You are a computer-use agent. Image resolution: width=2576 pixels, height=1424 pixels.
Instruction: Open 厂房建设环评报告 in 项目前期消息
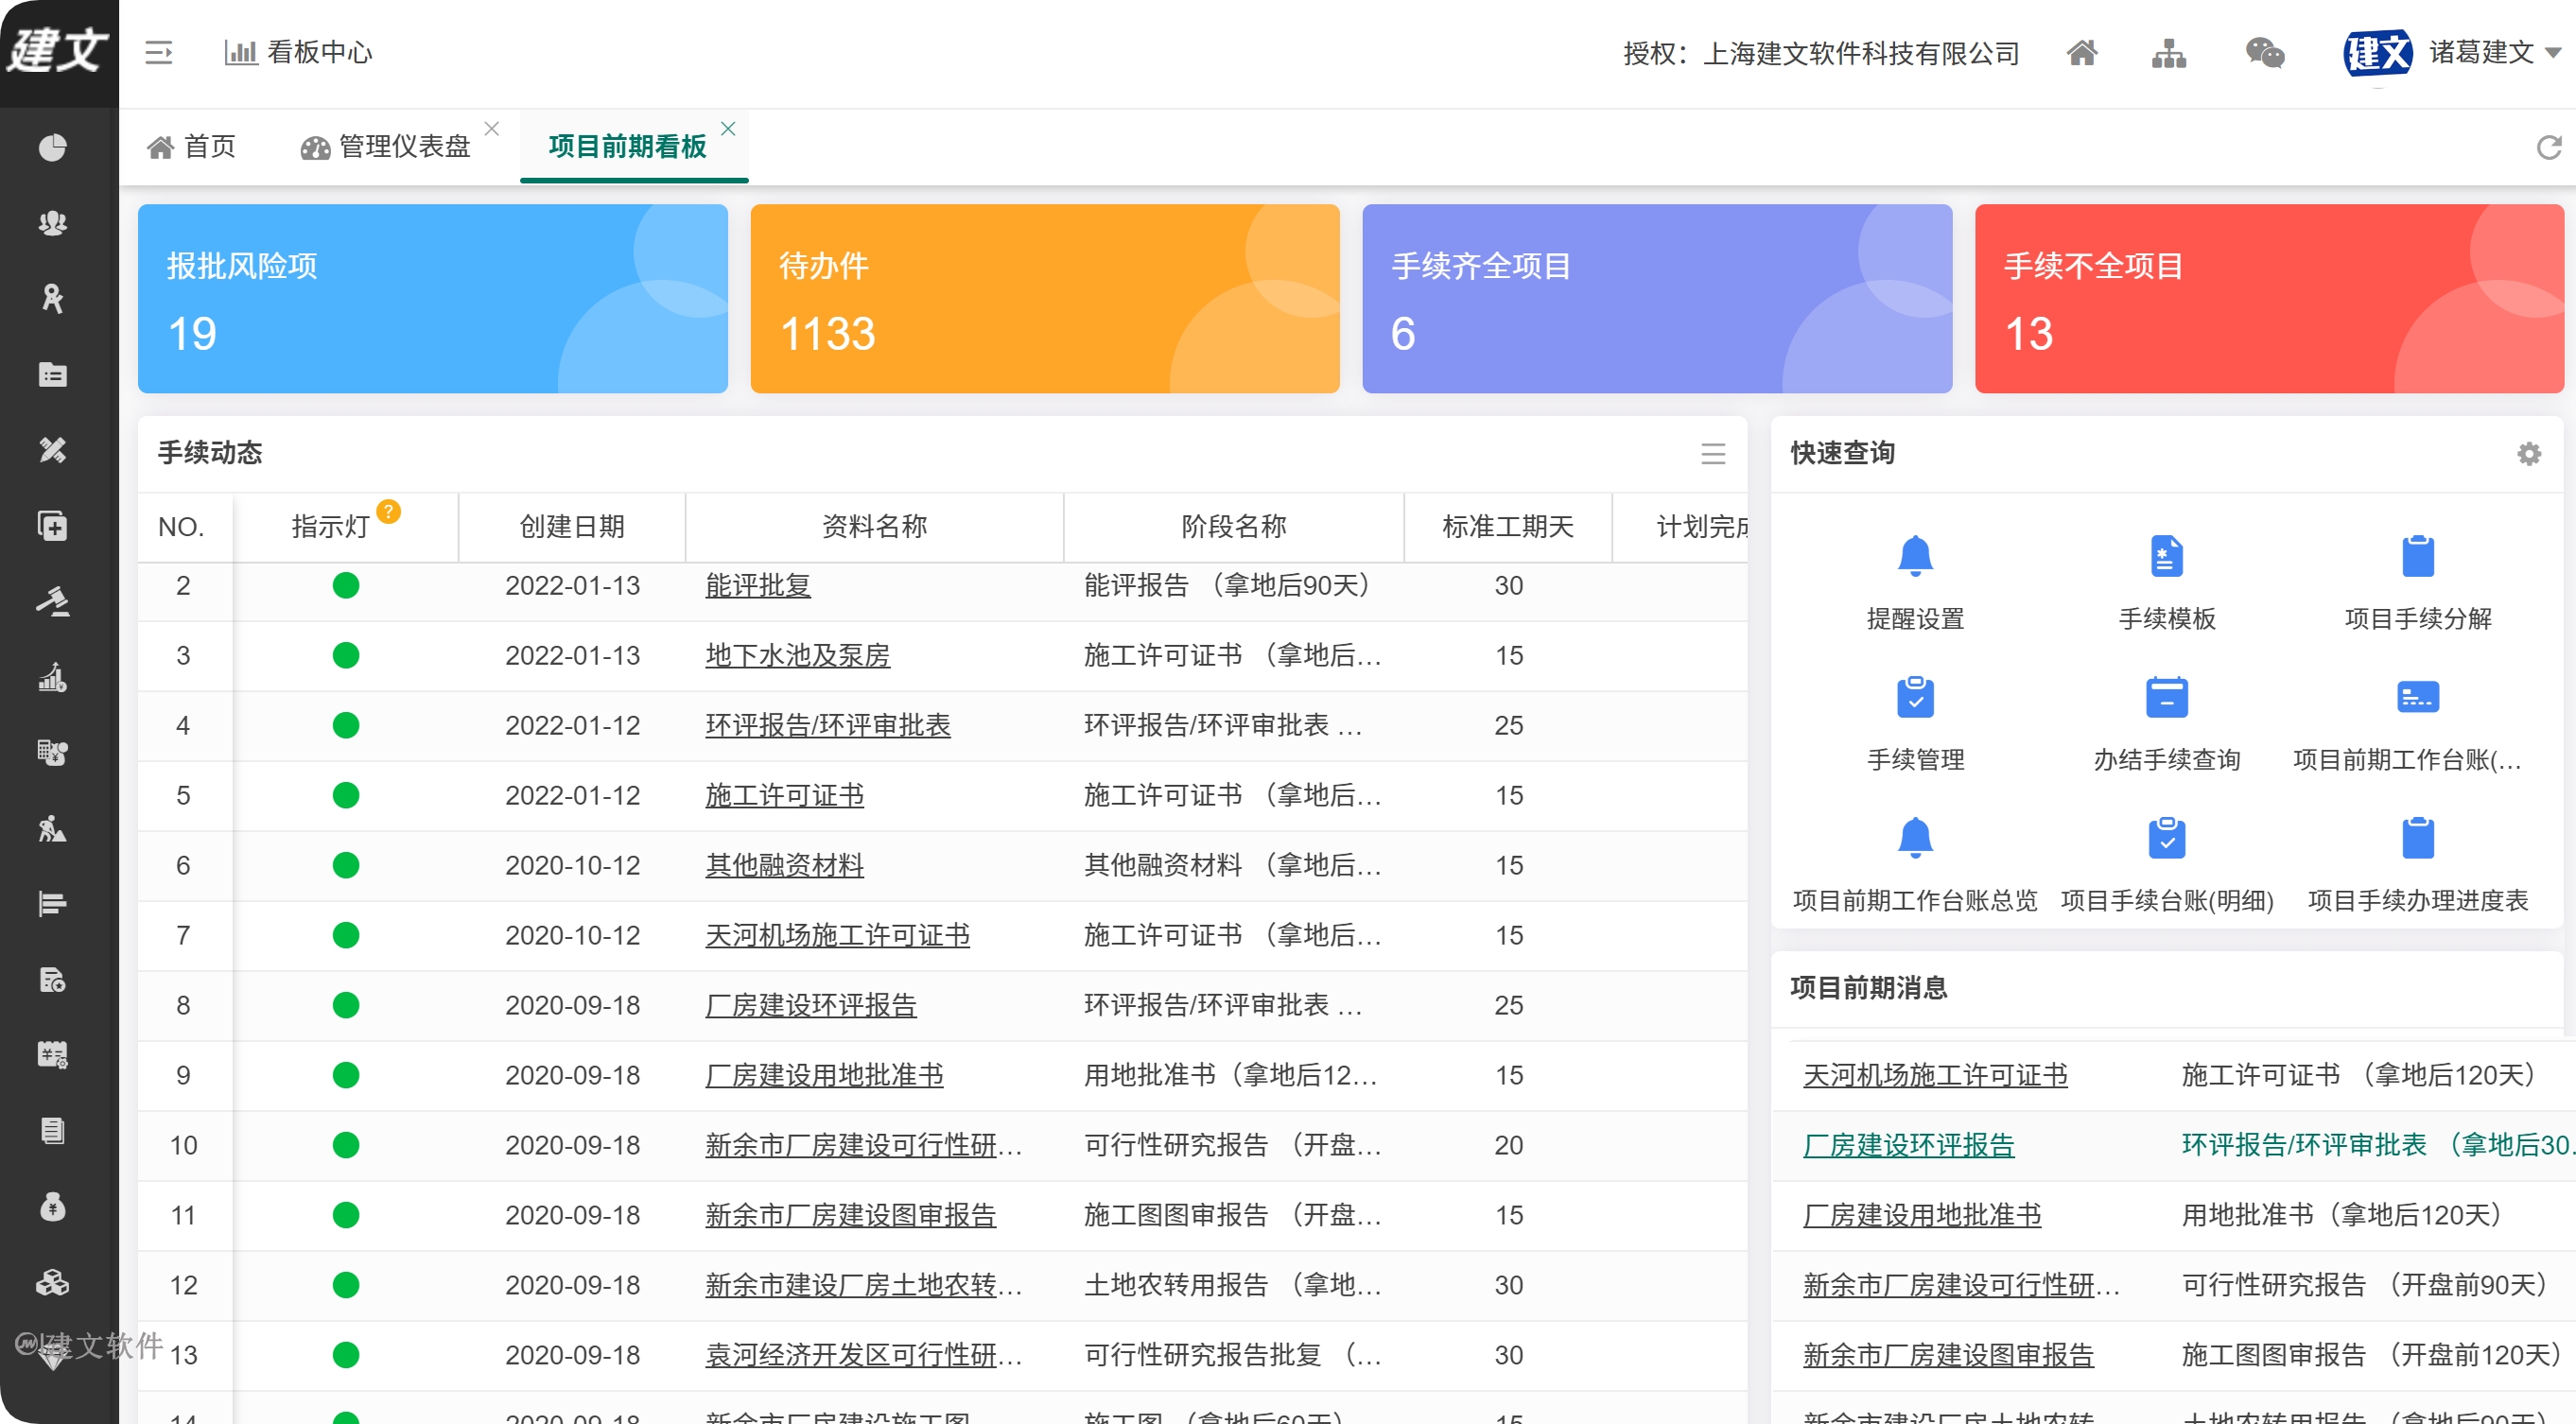tap(1908, 1146)
